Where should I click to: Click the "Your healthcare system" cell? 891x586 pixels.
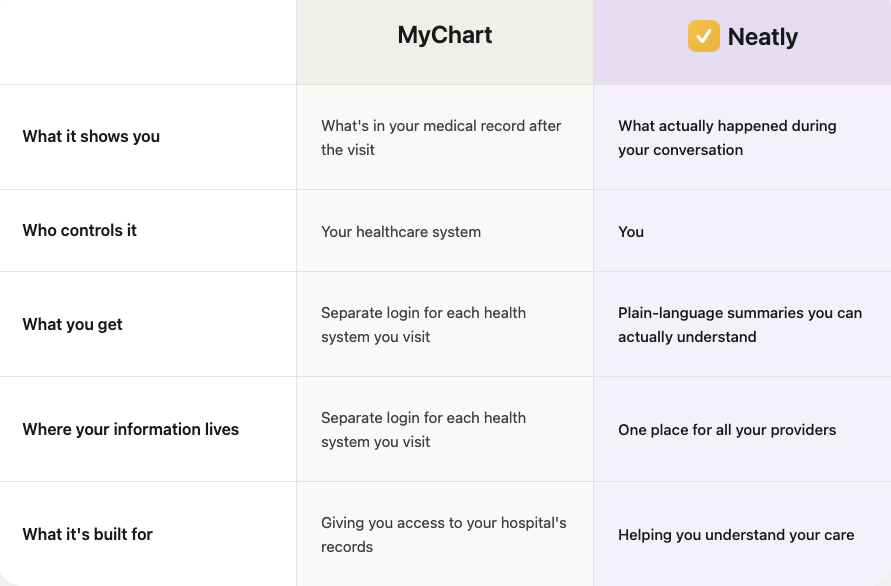click(x=401, y=232)
